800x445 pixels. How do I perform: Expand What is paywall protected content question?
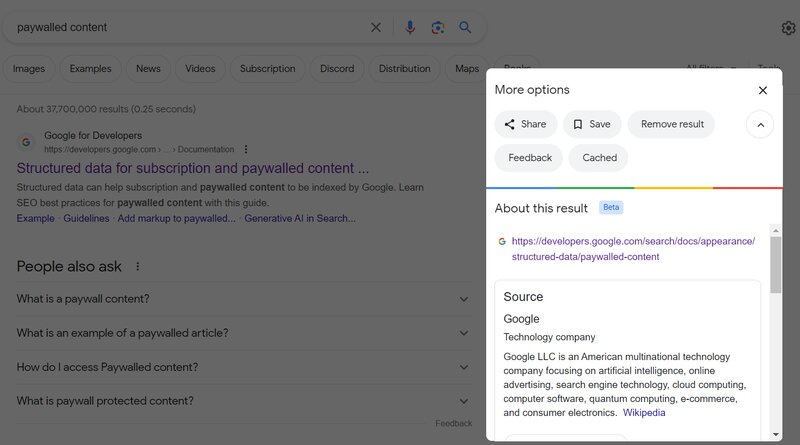(243, 401)
